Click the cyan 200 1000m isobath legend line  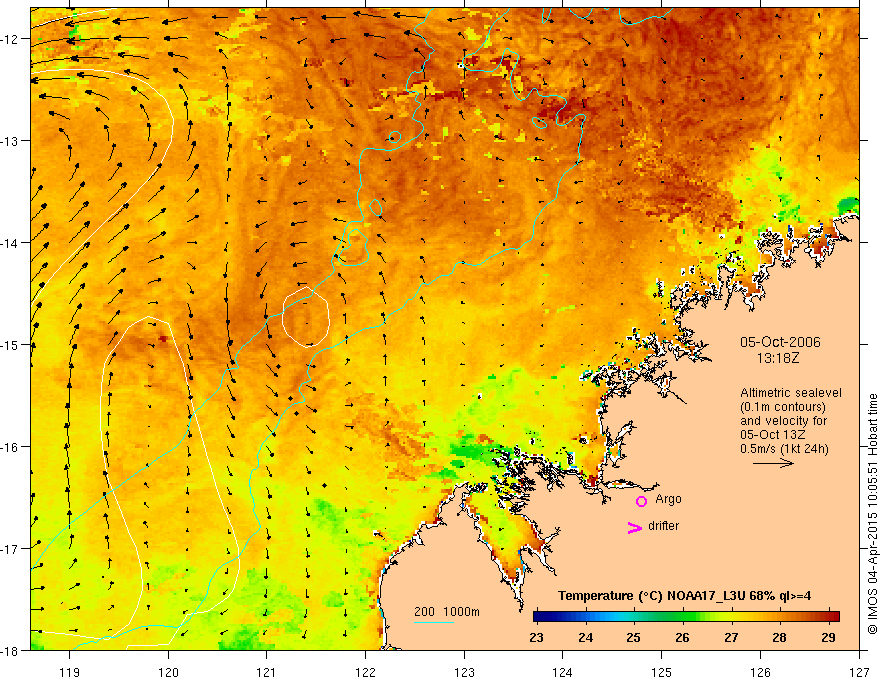(433, 622)
